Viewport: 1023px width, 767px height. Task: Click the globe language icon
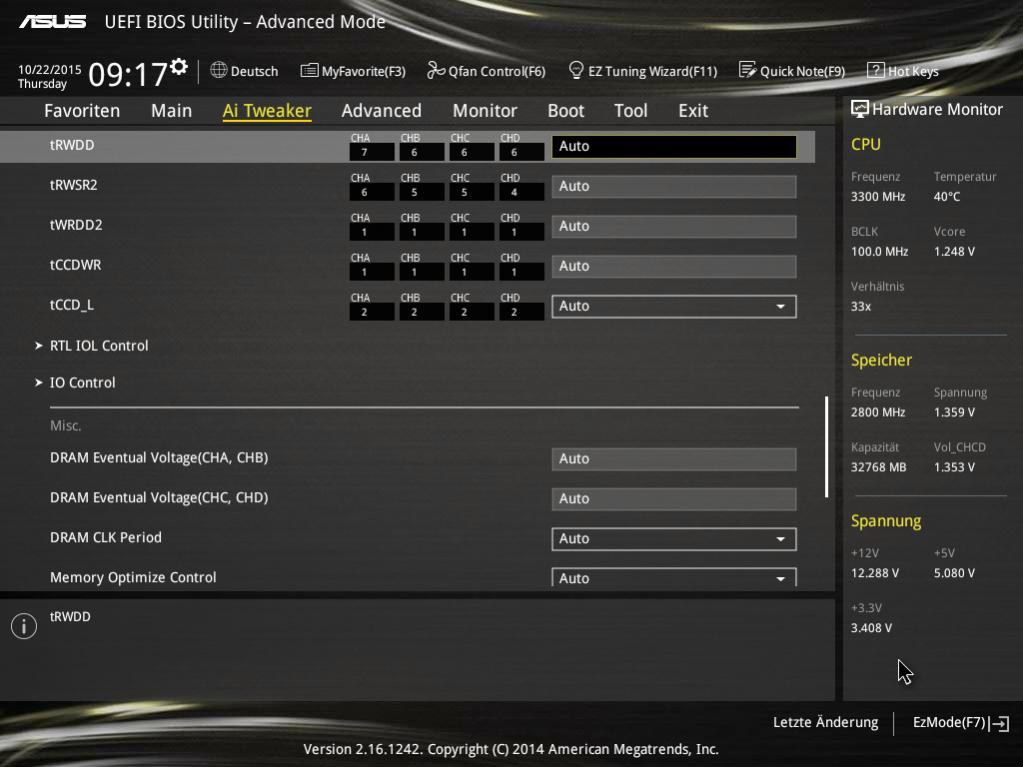219,70
